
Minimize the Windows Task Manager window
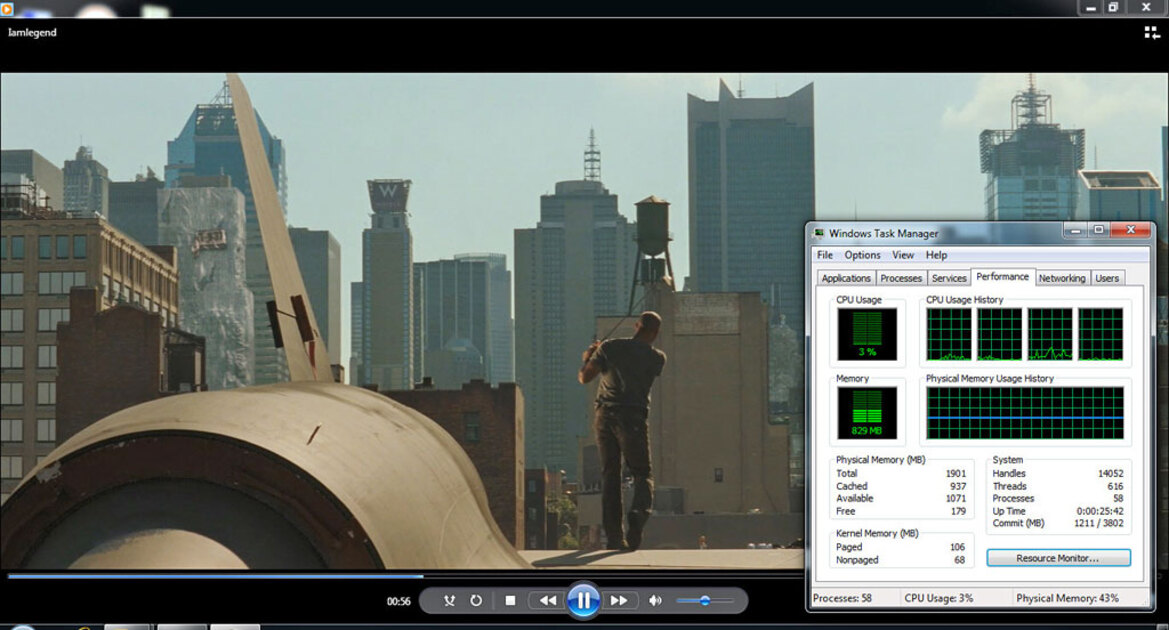[x=1075, y=230]
